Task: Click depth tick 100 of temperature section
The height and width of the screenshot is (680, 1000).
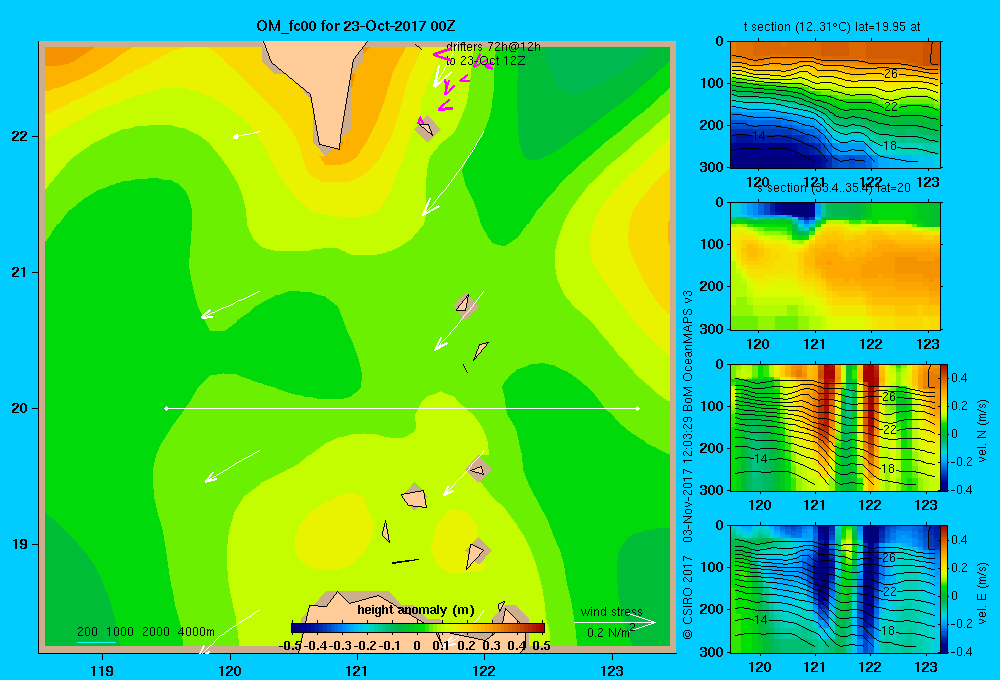Action: coord(713,83)
